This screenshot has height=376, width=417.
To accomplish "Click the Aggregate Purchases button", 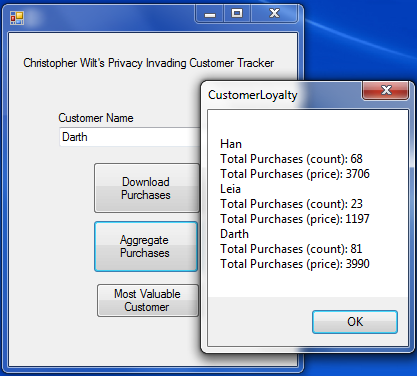I will tap(146, 246).
